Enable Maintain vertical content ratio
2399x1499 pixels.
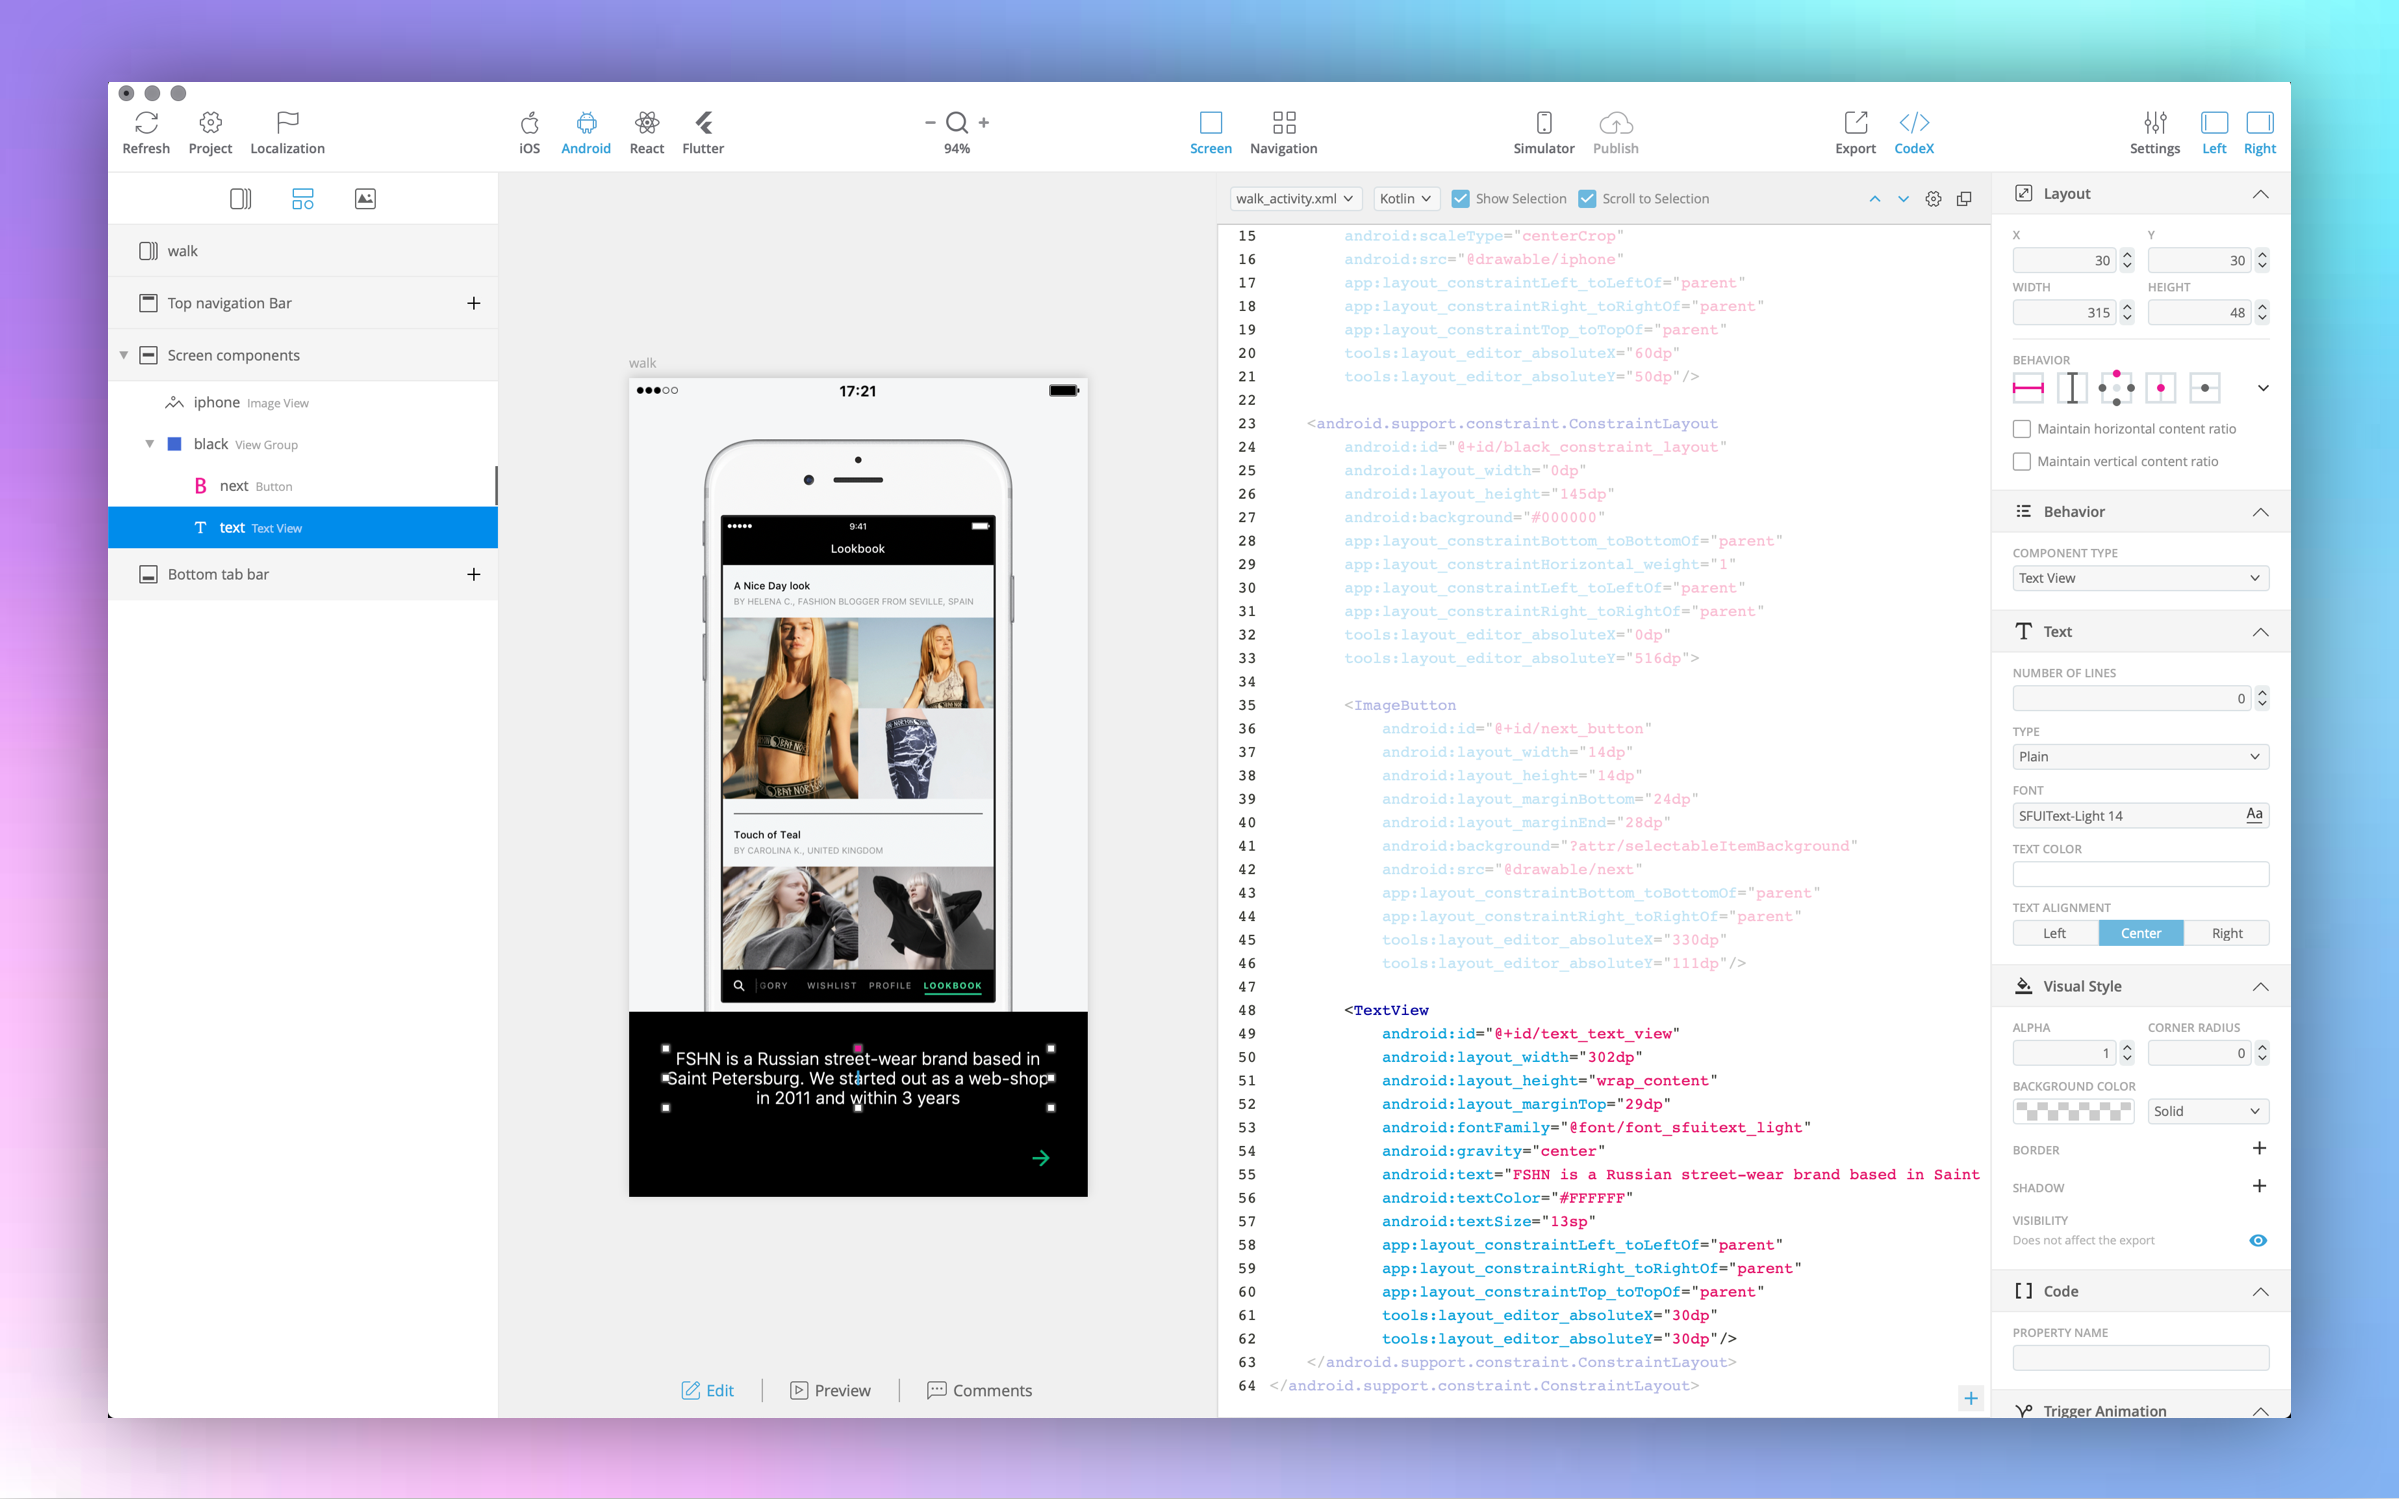point(2022,462)
